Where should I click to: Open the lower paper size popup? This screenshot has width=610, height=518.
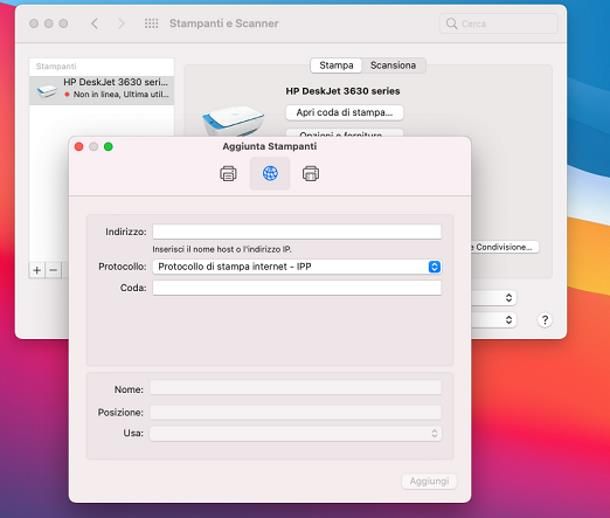pyautogui.click(x=494, y=320)
